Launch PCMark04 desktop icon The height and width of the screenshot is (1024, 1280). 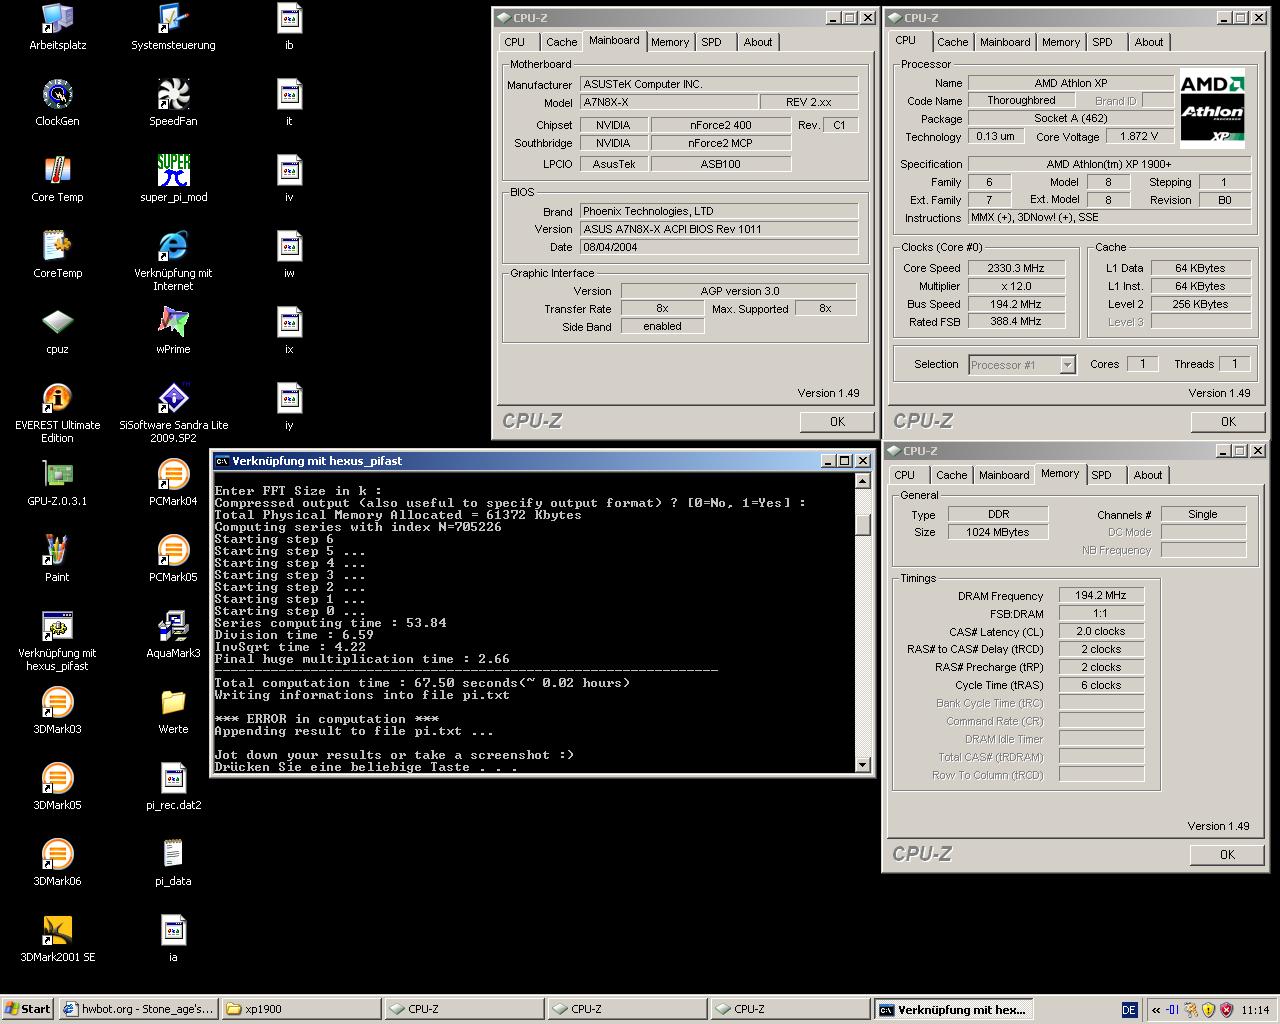click(x=173, y=483)
